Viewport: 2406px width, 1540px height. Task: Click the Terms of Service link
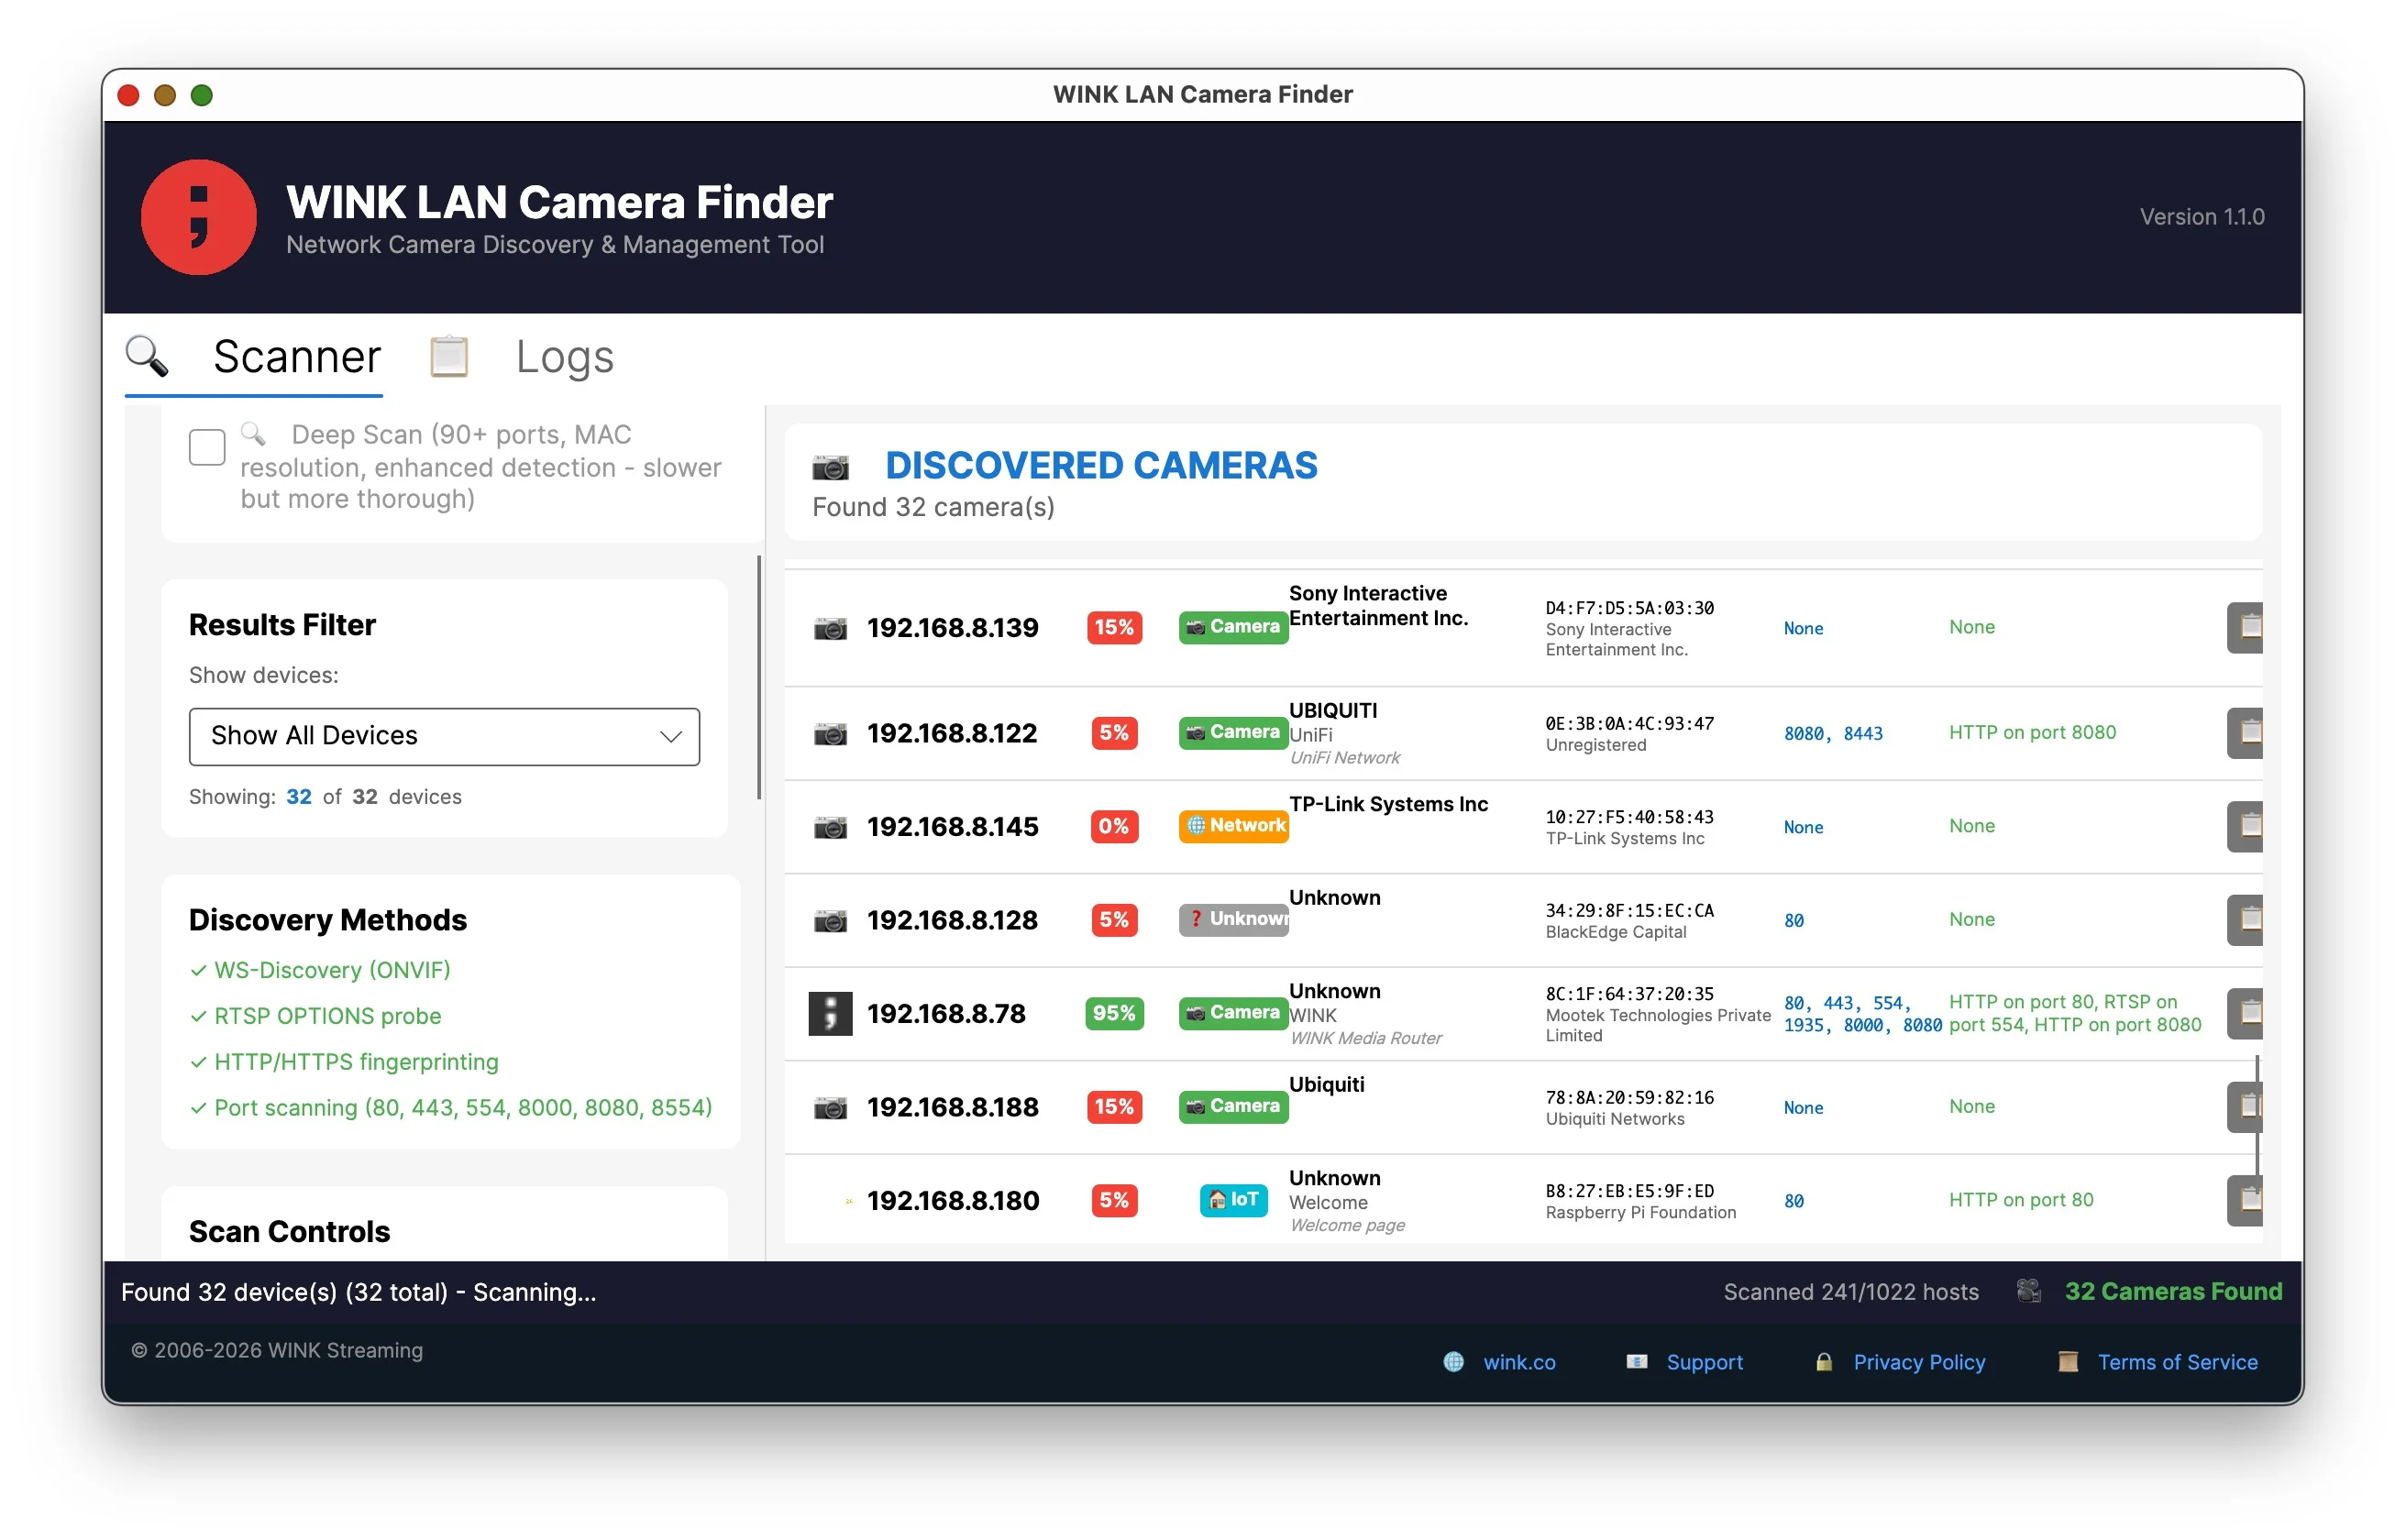[x=2176, y=1362]
